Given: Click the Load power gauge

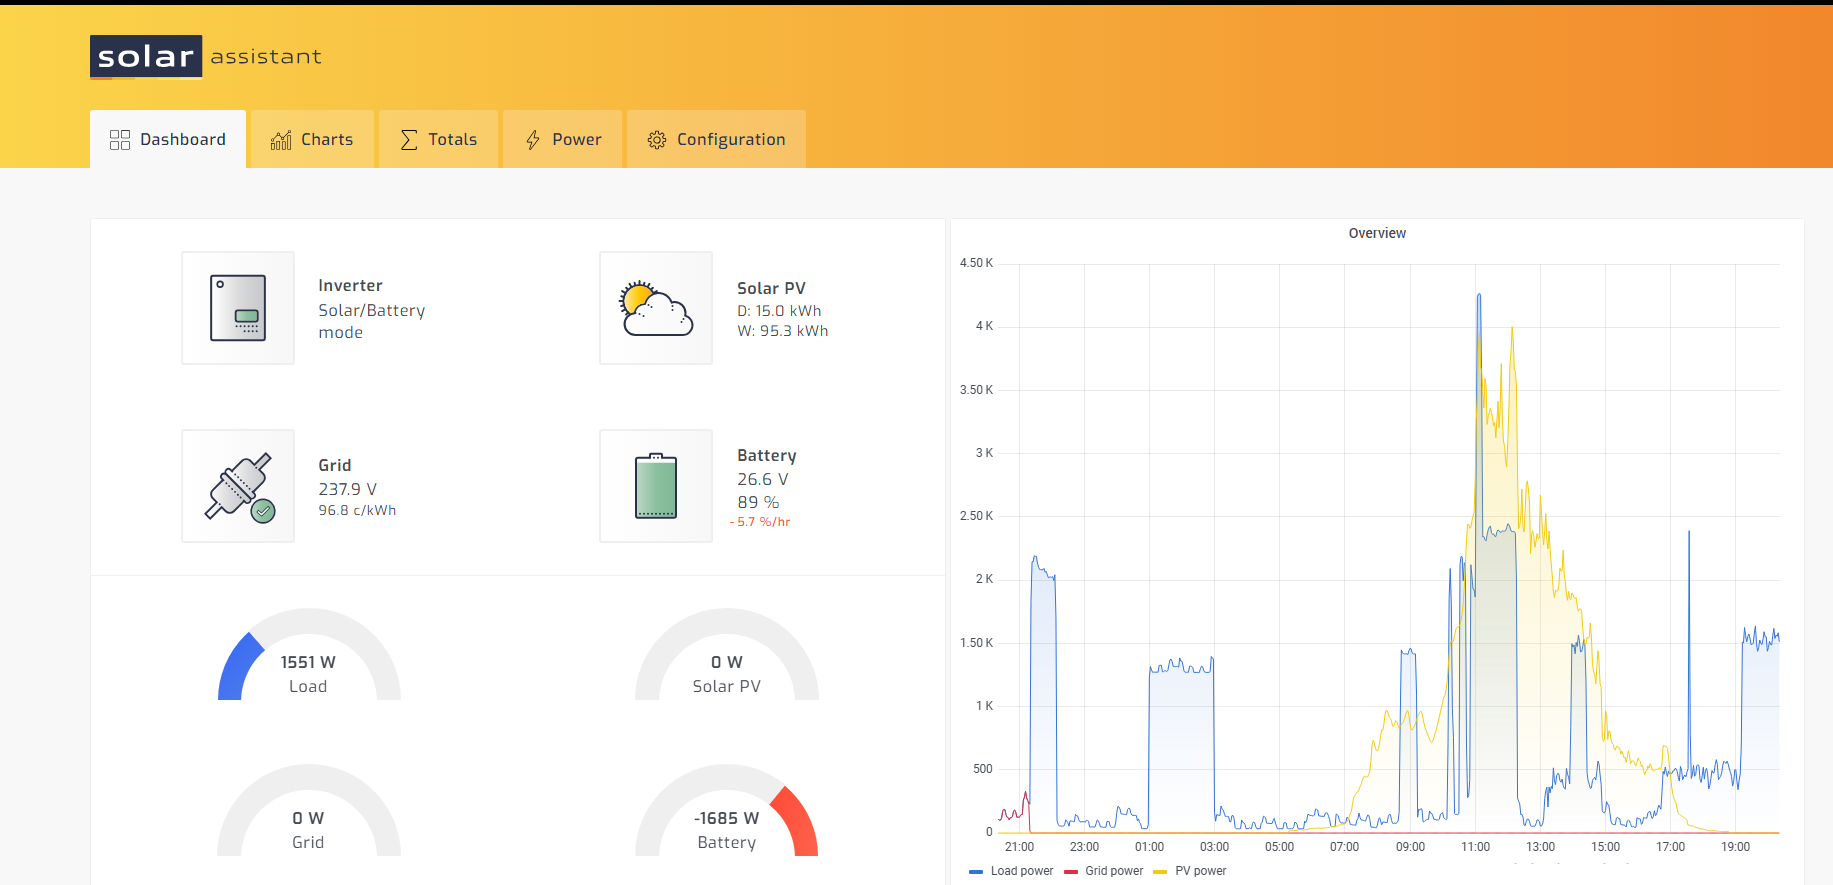Looking at the screenshot, I should click(309, 660).
